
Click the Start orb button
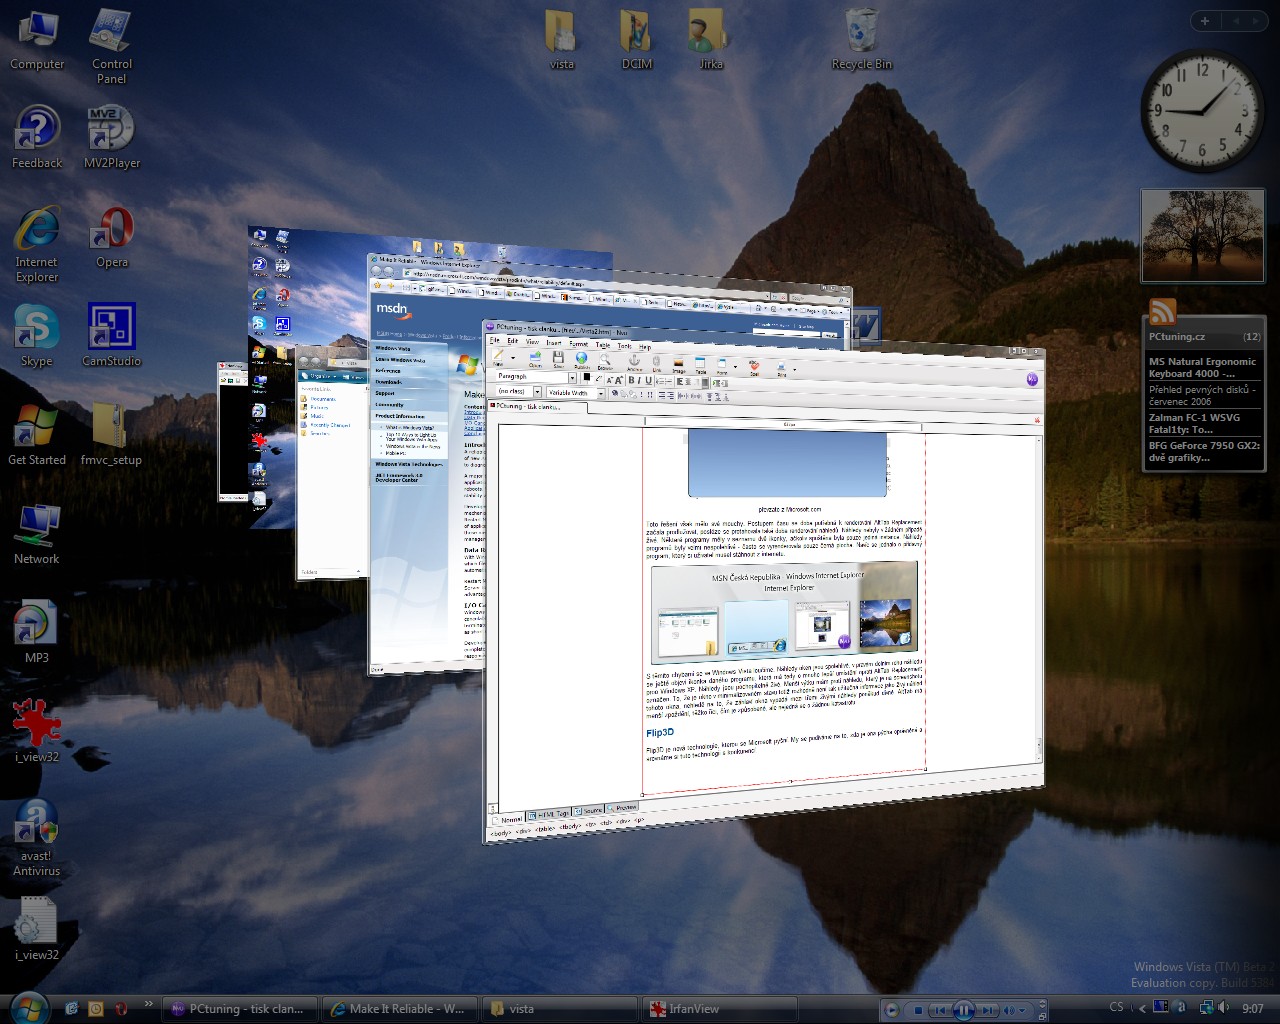tap(28, 1008)
